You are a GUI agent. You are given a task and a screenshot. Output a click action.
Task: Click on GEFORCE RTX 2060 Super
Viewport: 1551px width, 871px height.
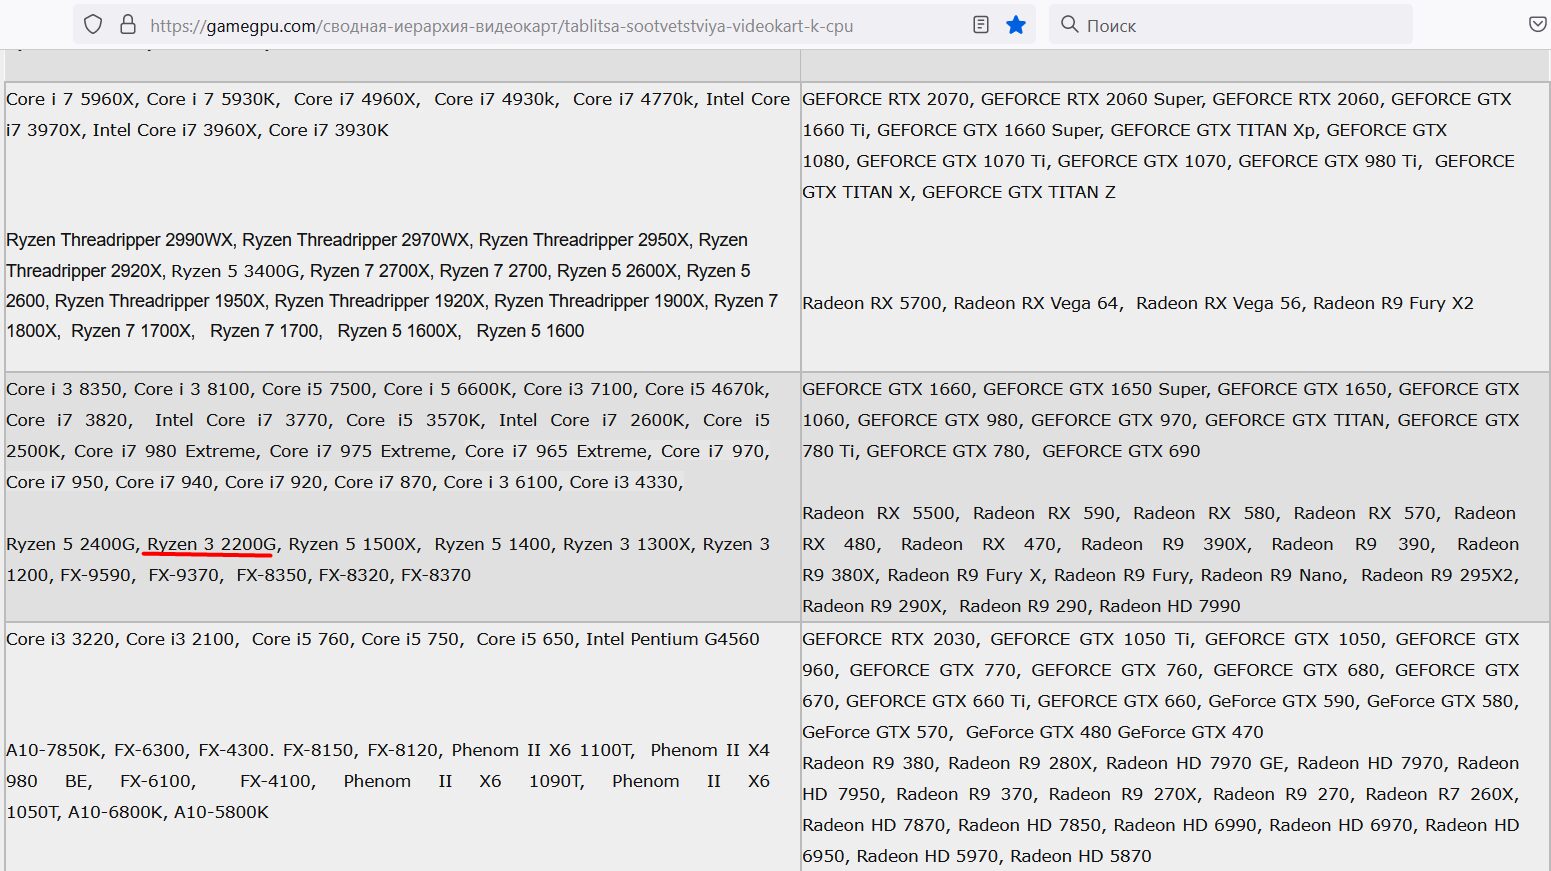1091,99
